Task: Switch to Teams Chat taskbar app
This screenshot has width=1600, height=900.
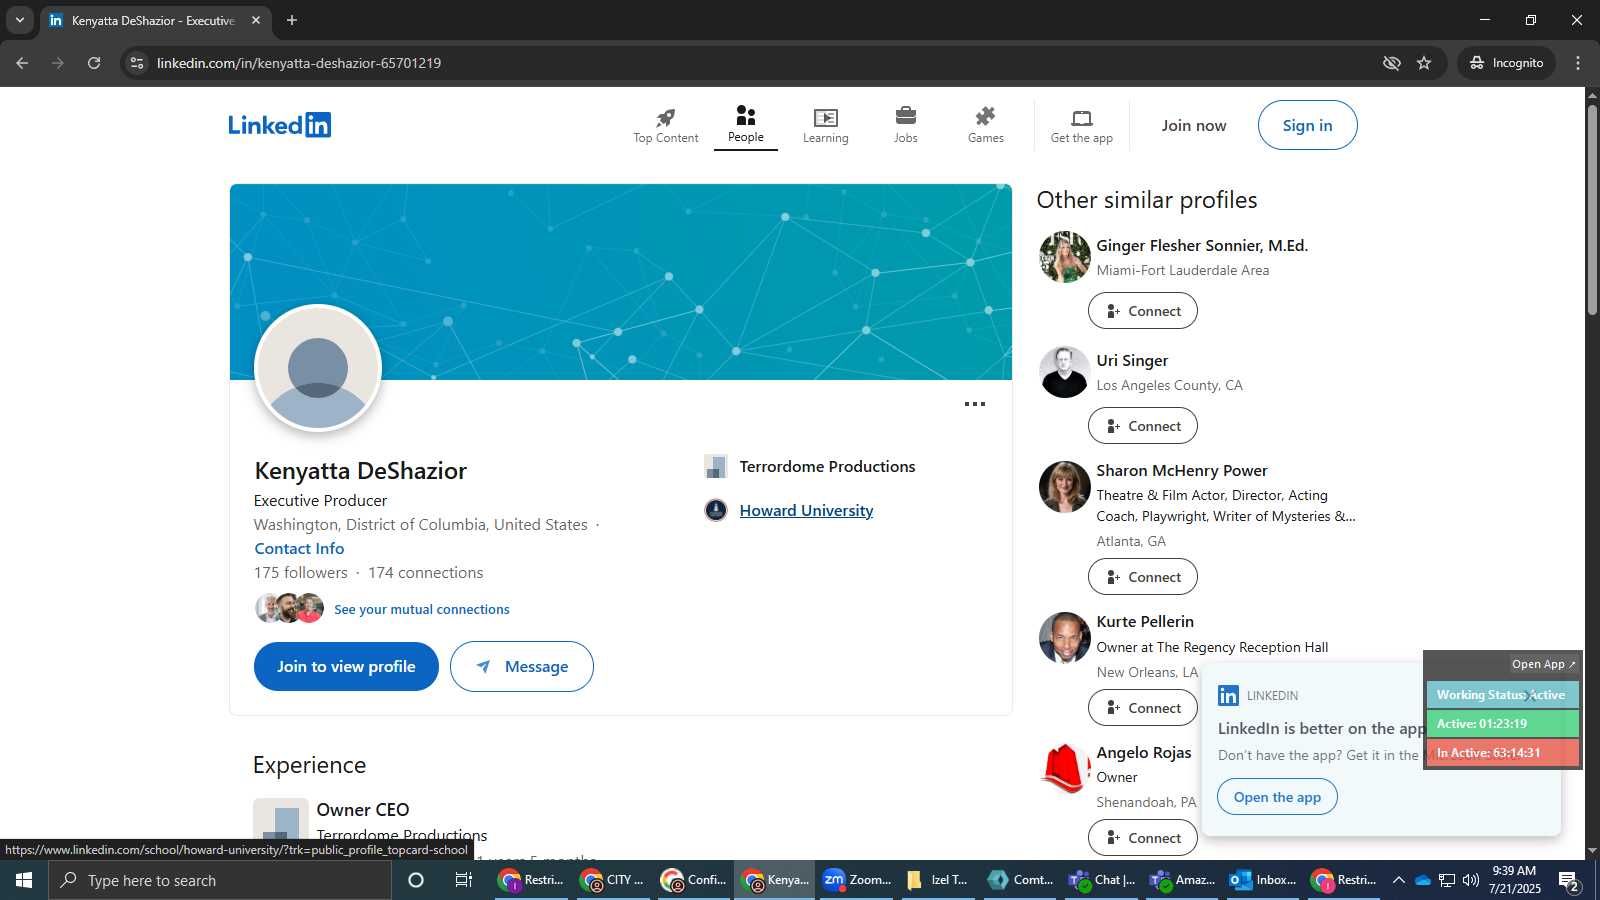Action: coord(1102,880)
